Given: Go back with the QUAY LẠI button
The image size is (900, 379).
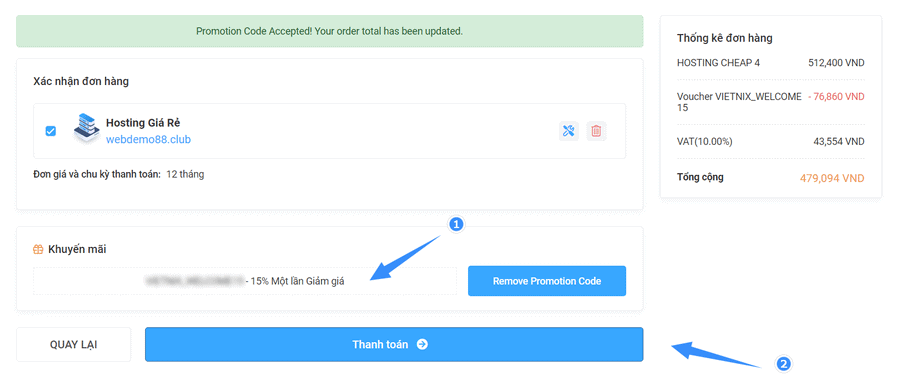Looking at the screenshot, I should tap(73, 345).
